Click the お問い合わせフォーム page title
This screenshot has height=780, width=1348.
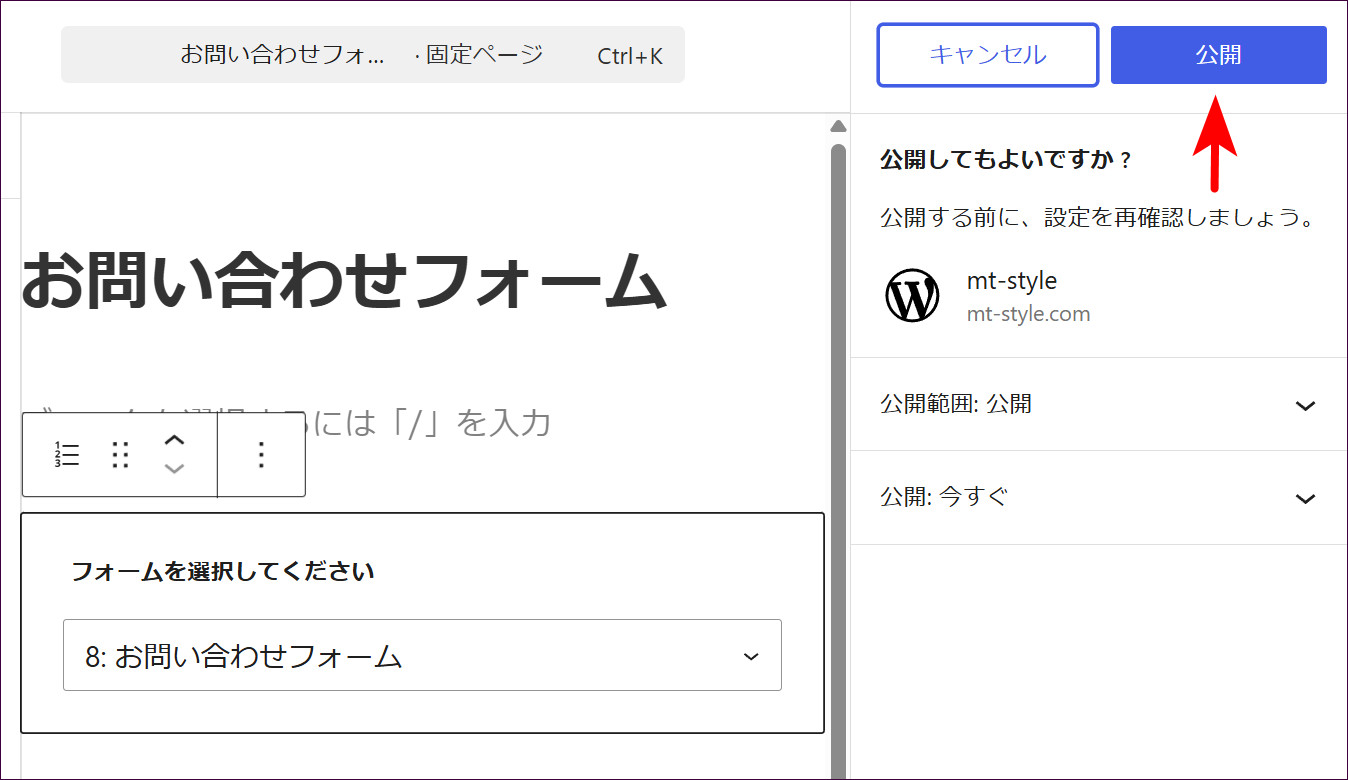343,281
